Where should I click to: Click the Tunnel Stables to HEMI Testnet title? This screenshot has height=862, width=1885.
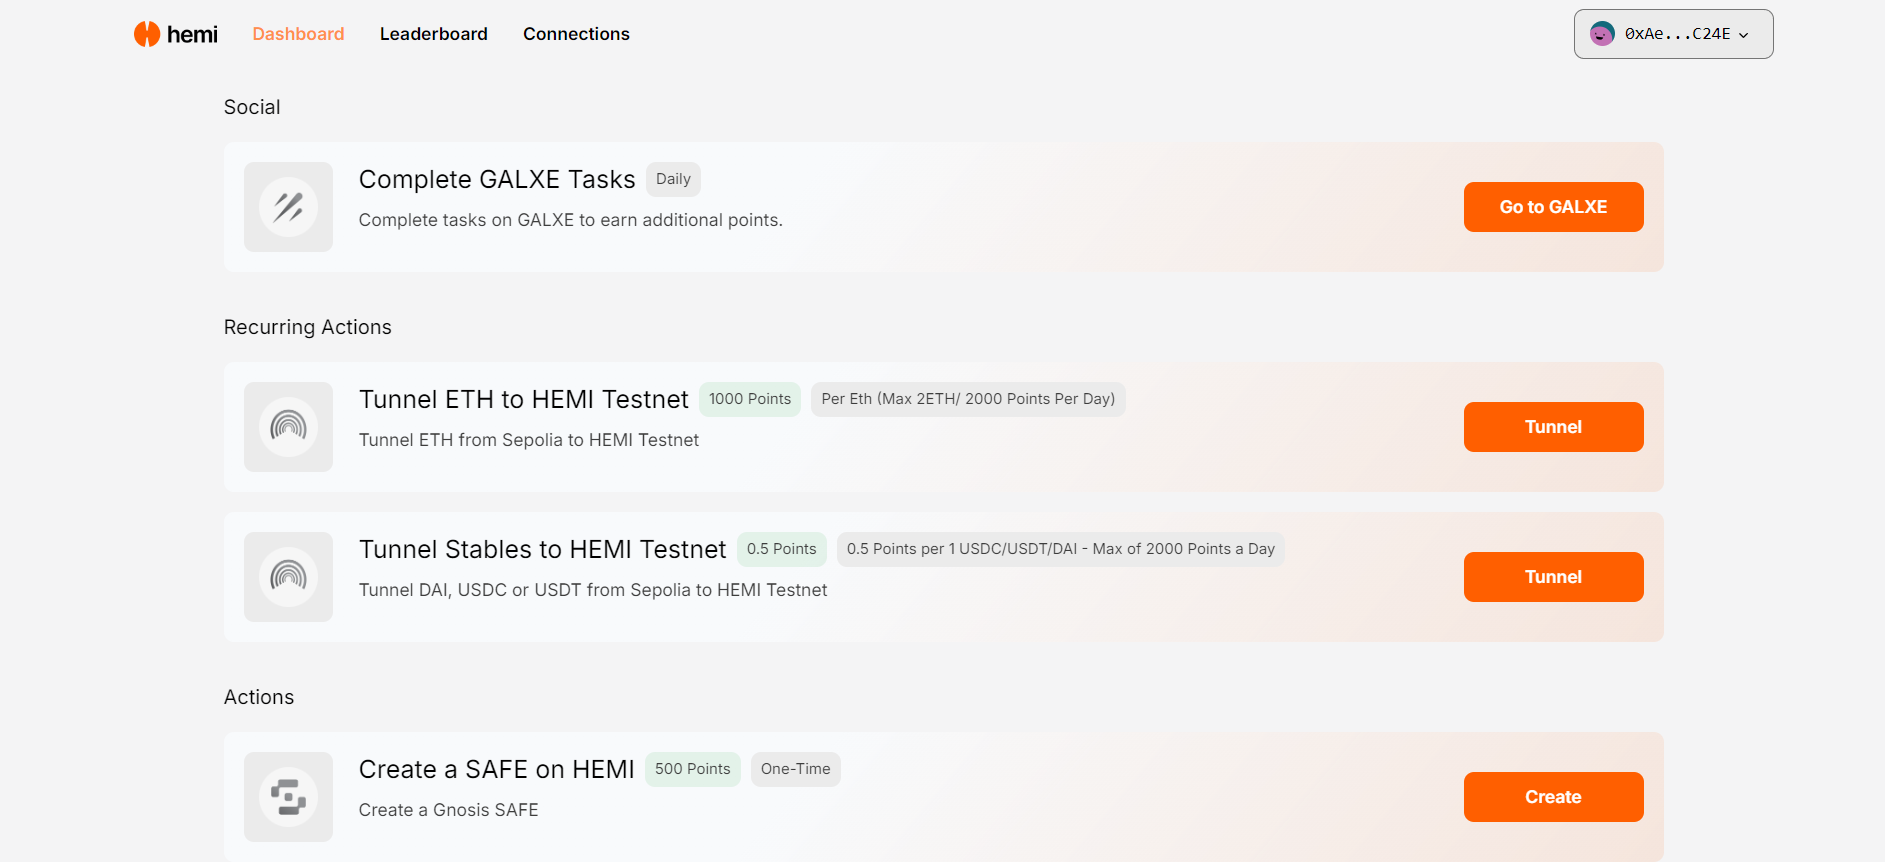pyautogui.click(x=543, y=550)
